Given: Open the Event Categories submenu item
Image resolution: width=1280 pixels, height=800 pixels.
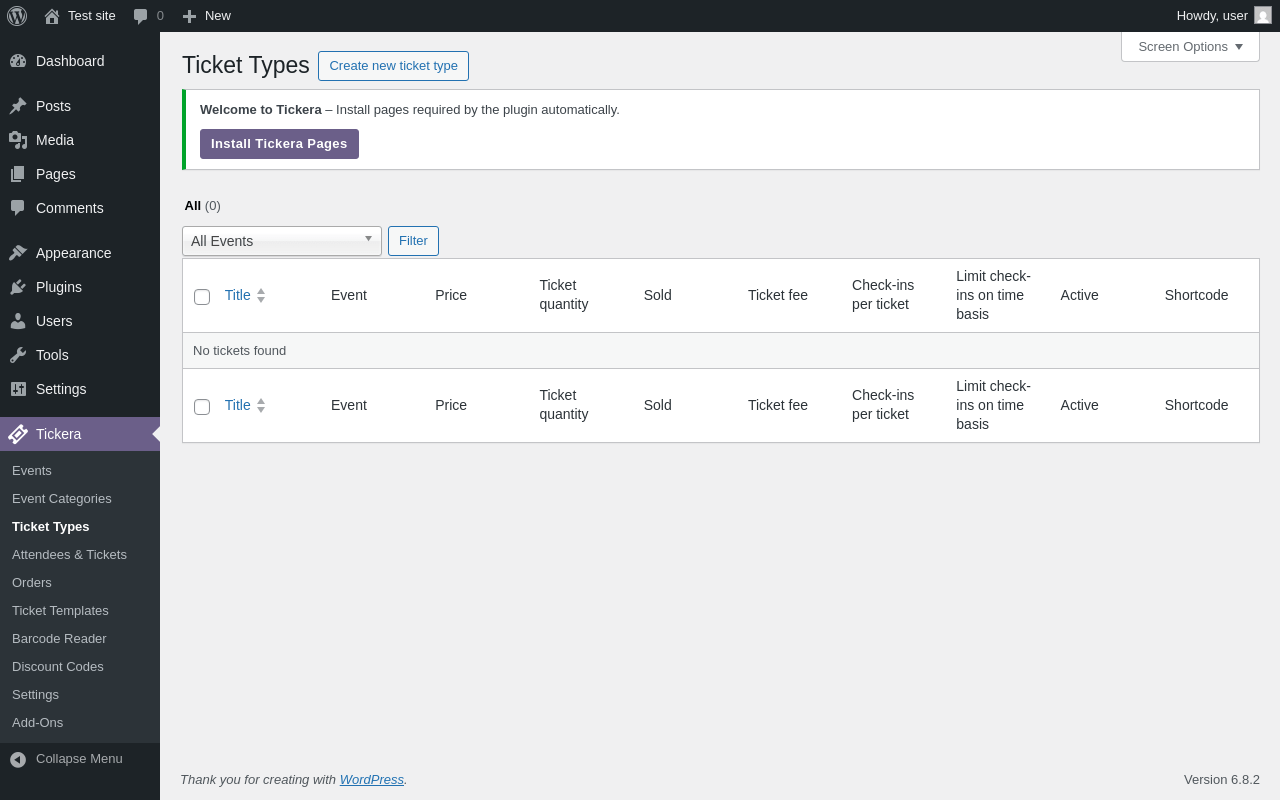Looking at the screenshot, I should pos(62,498).
